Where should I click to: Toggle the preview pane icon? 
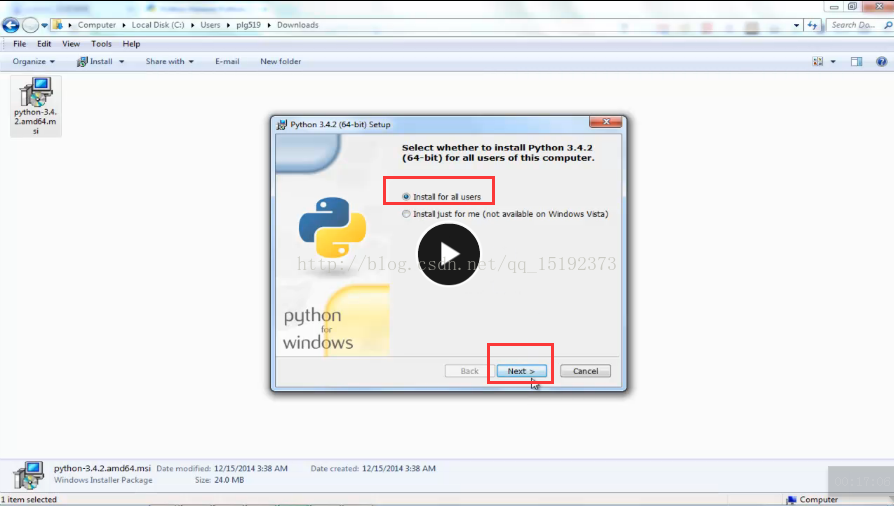(x=856, y=62)
